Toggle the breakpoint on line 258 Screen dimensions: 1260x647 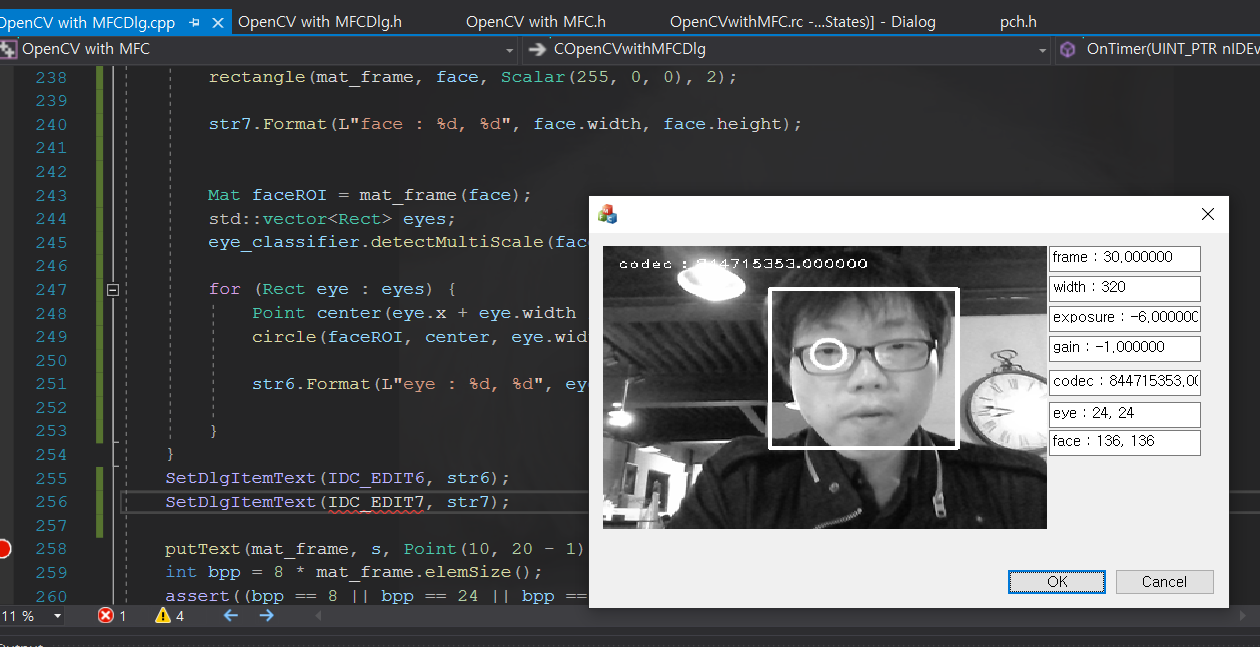pos(5,548)
